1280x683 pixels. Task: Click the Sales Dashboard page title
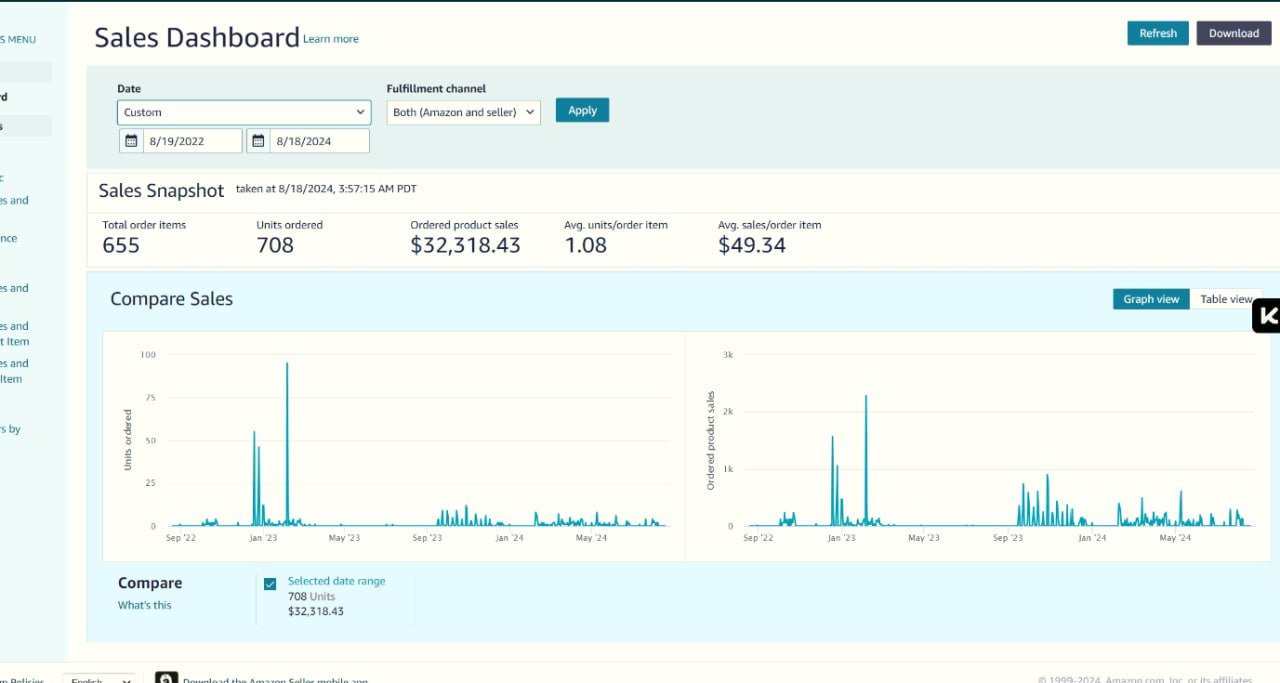click(197, 37)
